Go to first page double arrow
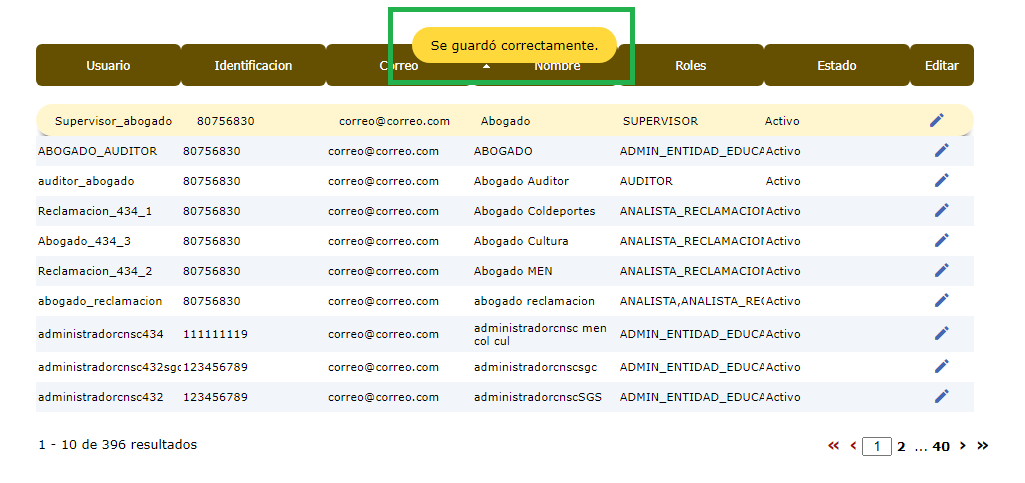Image resolution: width=1025 pixels, height=483 pixels. pyautogui.click(x=834, y=446)
